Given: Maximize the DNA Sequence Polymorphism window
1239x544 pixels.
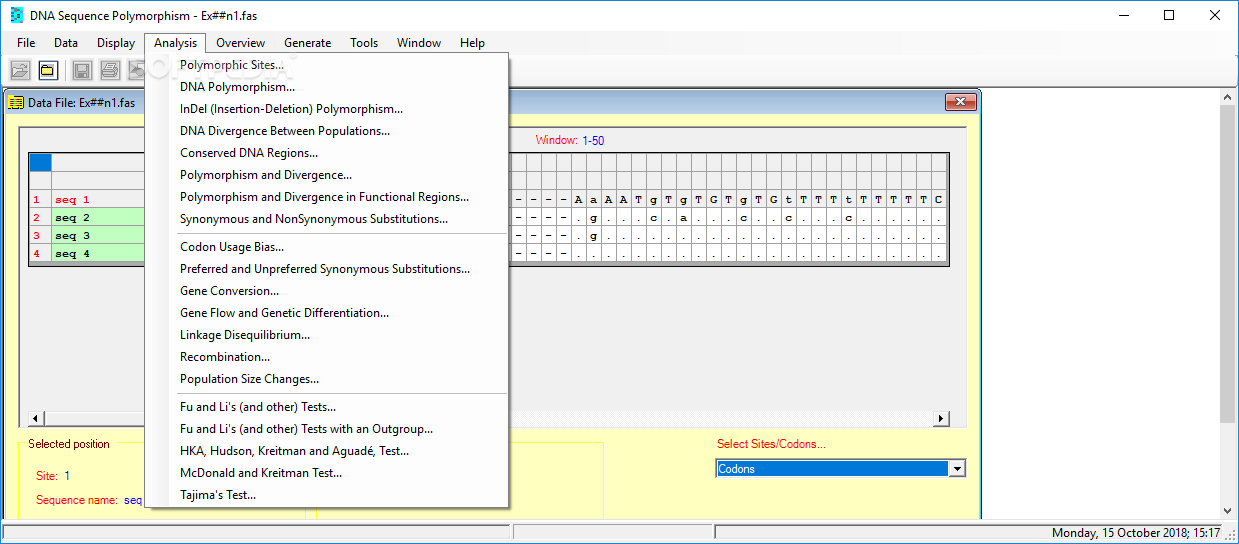Looking at the screenshot, I should 1169,15.
